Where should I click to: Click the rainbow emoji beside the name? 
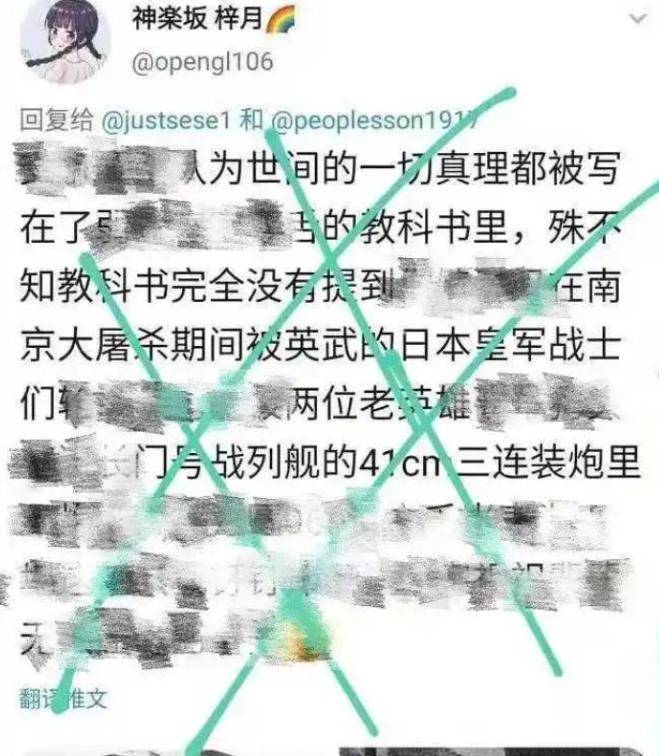(281, 21)
